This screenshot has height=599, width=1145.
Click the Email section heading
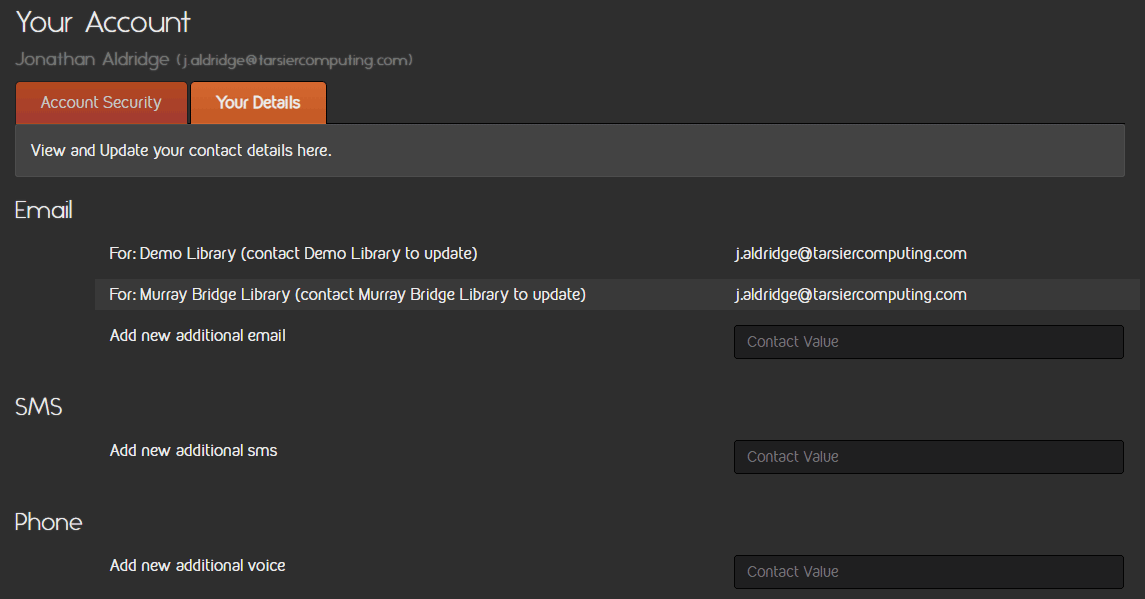pyautogui.click(x=44, y=210)
